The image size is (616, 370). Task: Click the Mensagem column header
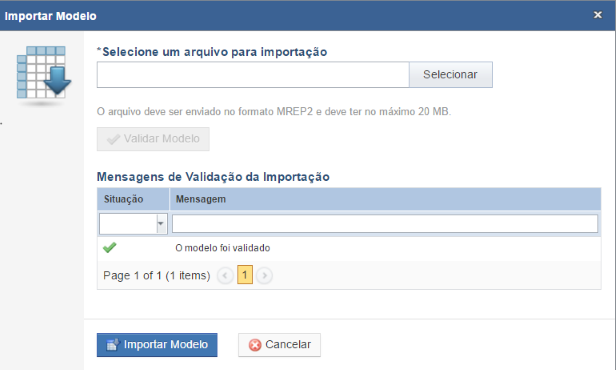coord(385,199)
